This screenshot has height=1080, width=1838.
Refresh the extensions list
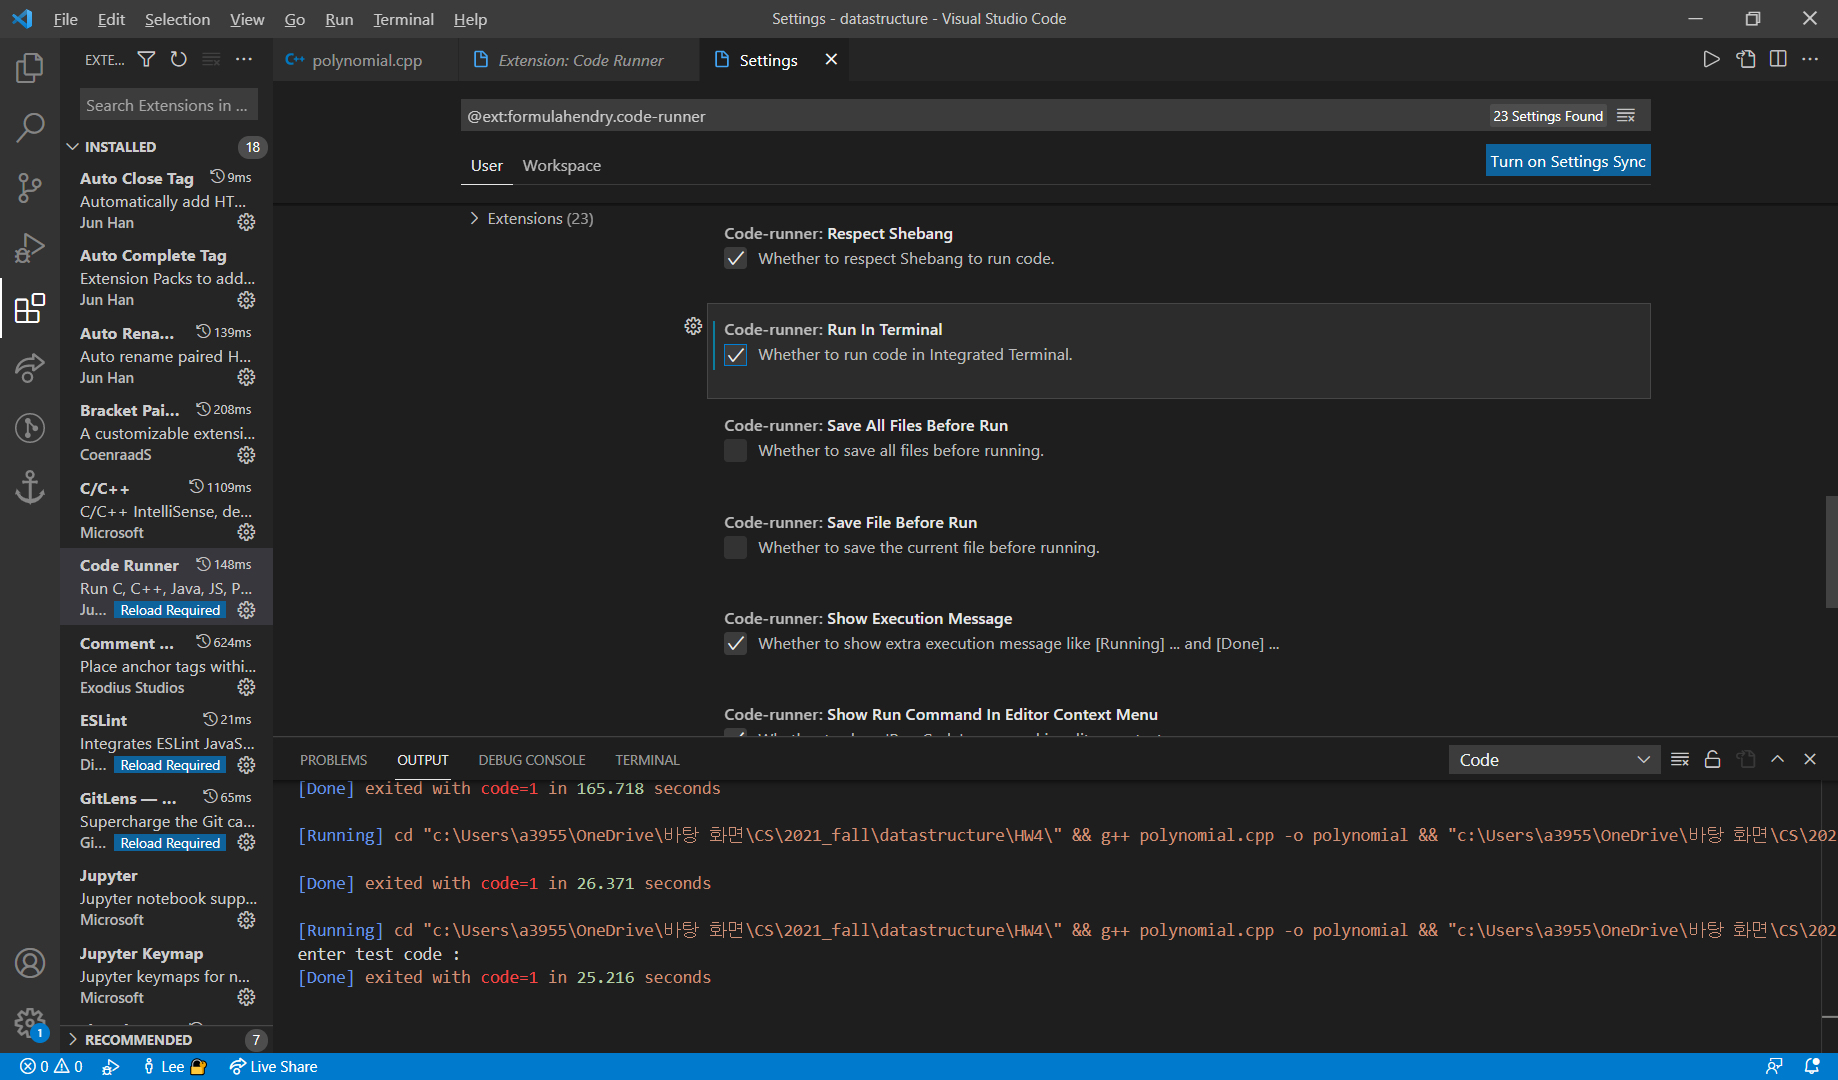[179, 60]
